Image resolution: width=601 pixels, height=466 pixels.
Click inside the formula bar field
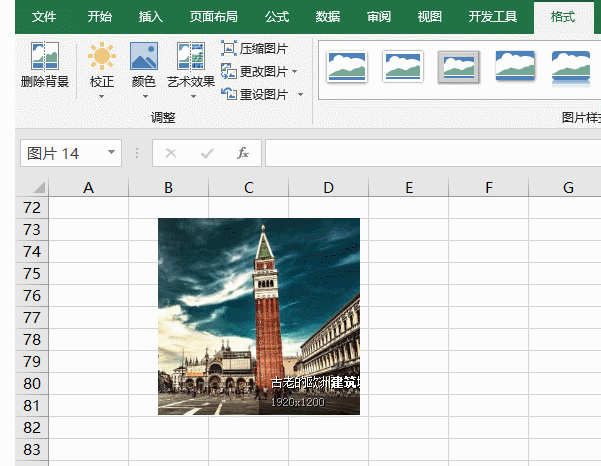point(430,153)
